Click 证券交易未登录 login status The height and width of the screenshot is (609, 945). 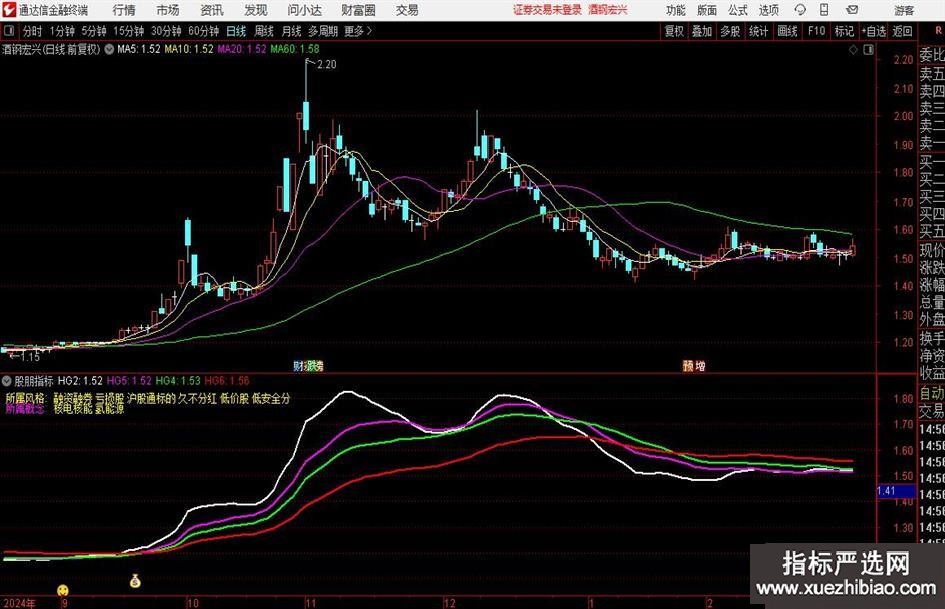click(548, 10)
